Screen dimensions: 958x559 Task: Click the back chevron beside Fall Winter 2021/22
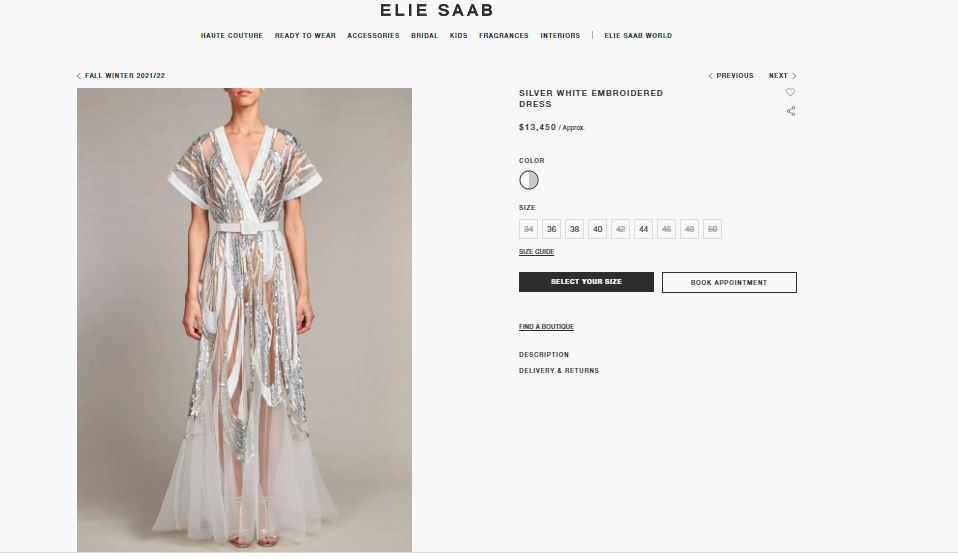pyautogui.click(x=79, y=76)
